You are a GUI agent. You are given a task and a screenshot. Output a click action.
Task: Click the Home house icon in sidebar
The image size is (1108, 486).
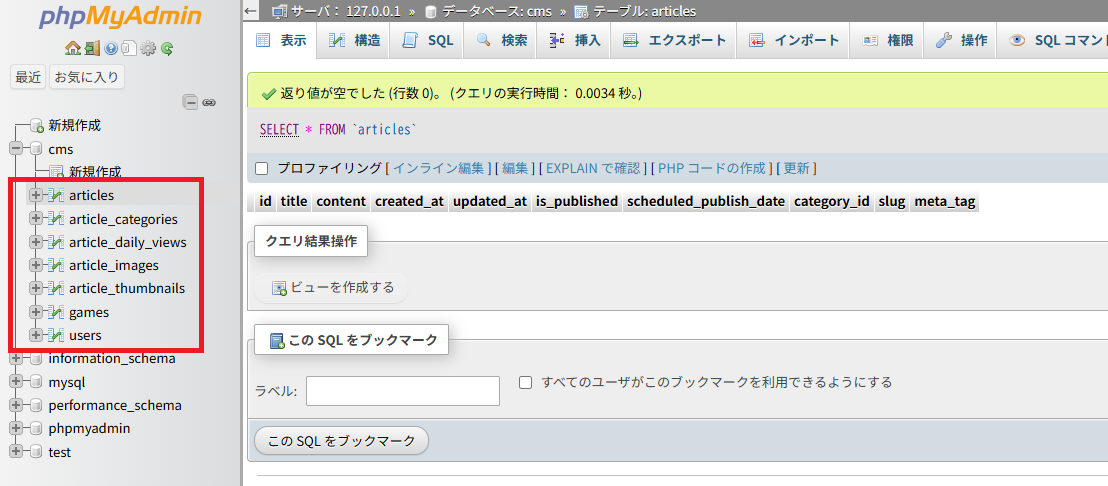click(x=72, y=48)
